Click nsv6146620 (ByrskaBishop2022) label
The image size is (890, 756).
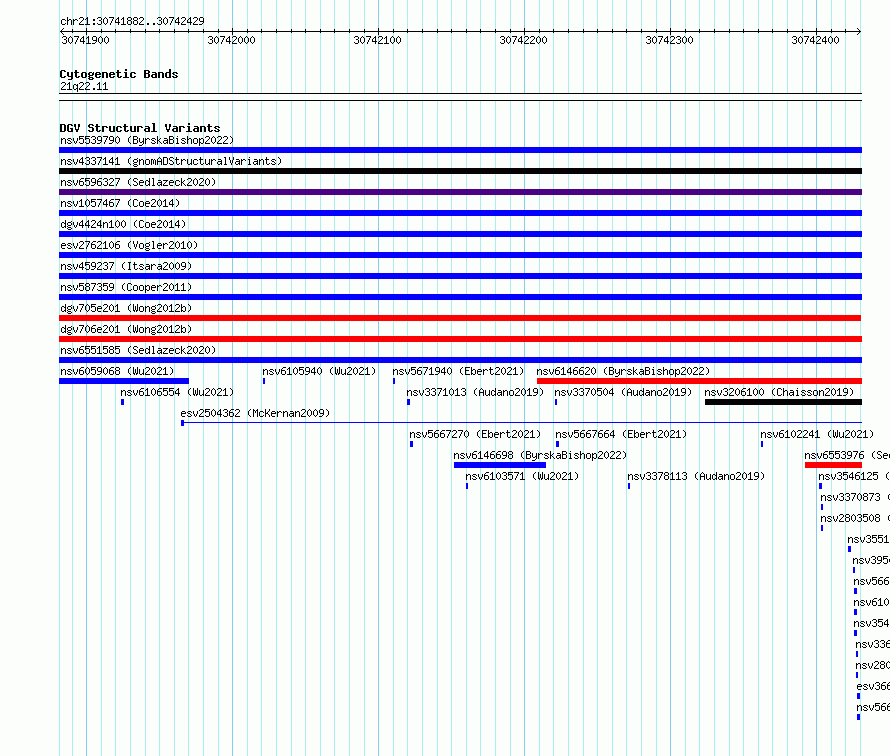(x=623, y=371)
